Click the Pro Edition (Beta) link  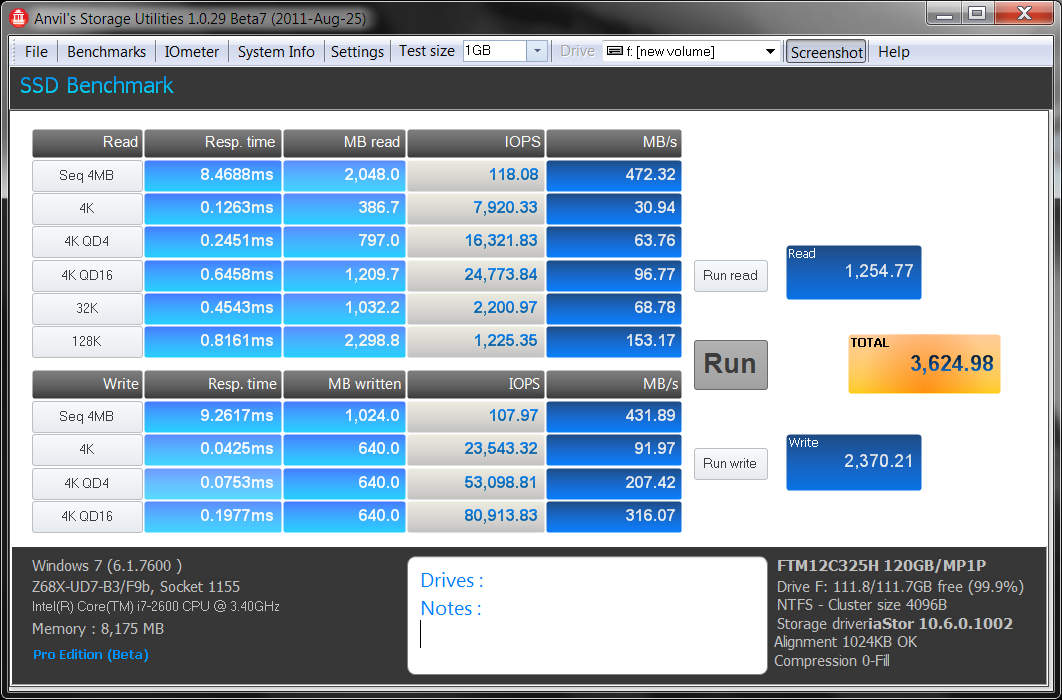pyautogui.click(x=90, y=655)
